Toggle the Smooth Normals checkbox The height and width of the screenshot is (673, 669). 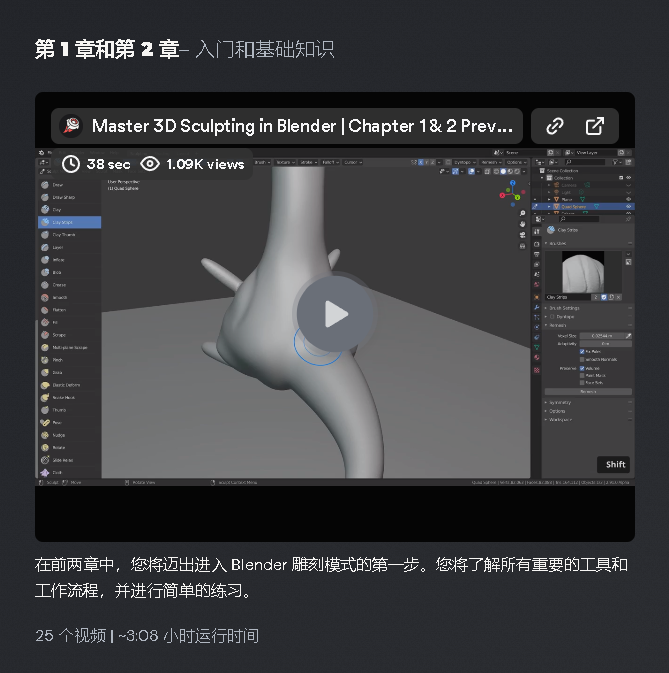pyautogui.click(x=582, y=359)
